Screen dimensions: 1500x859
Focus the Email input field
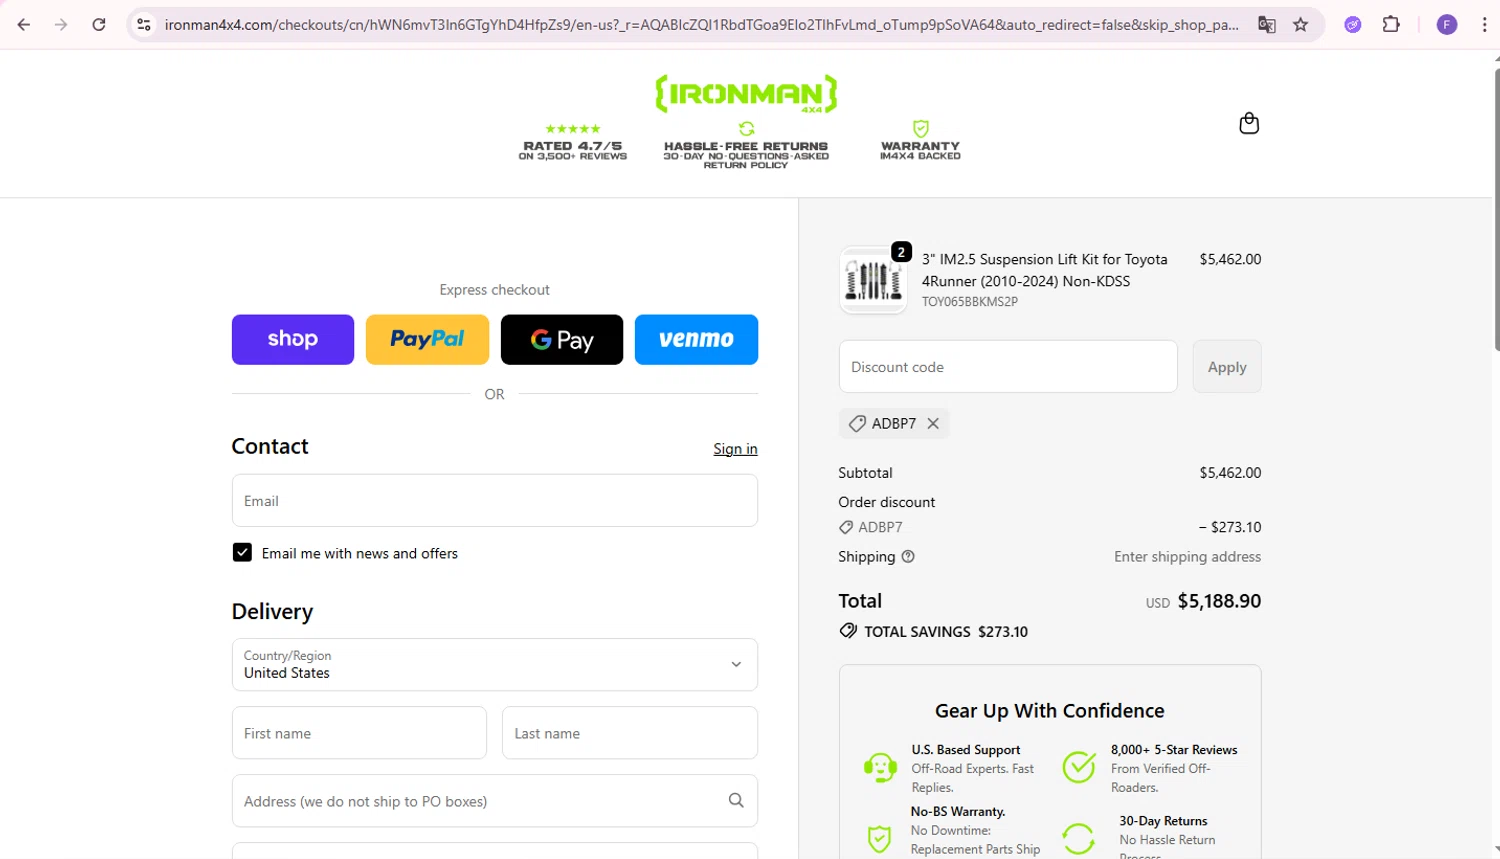coord(494,500)
